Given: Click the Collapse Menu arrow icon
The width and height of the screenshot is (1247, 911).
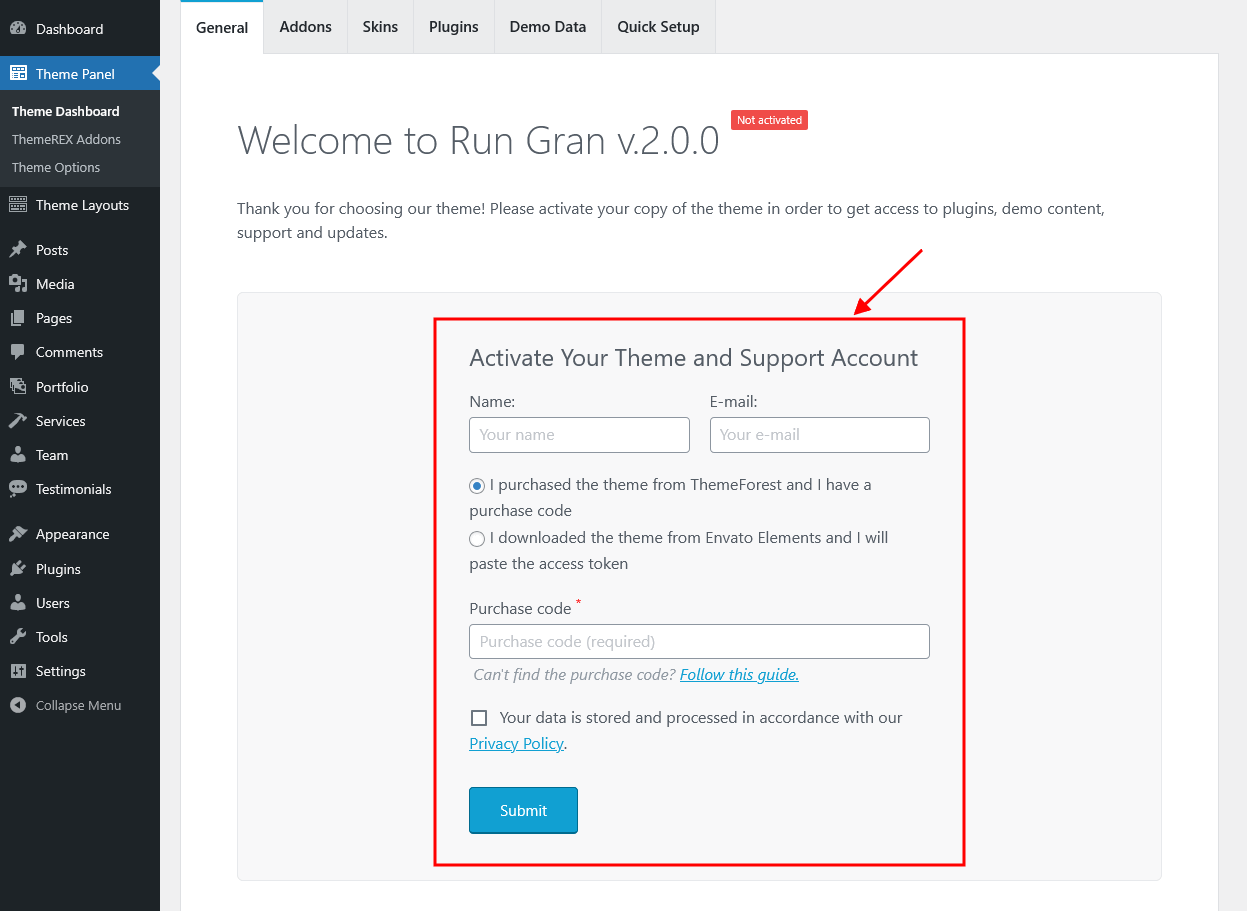Looking at the screenshot, I should 18,705.
